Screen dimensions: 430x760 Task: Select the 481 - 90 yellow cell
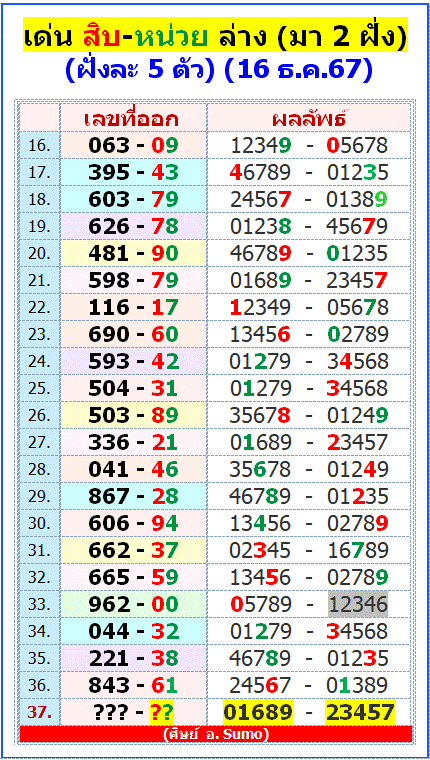pos(134,253)
